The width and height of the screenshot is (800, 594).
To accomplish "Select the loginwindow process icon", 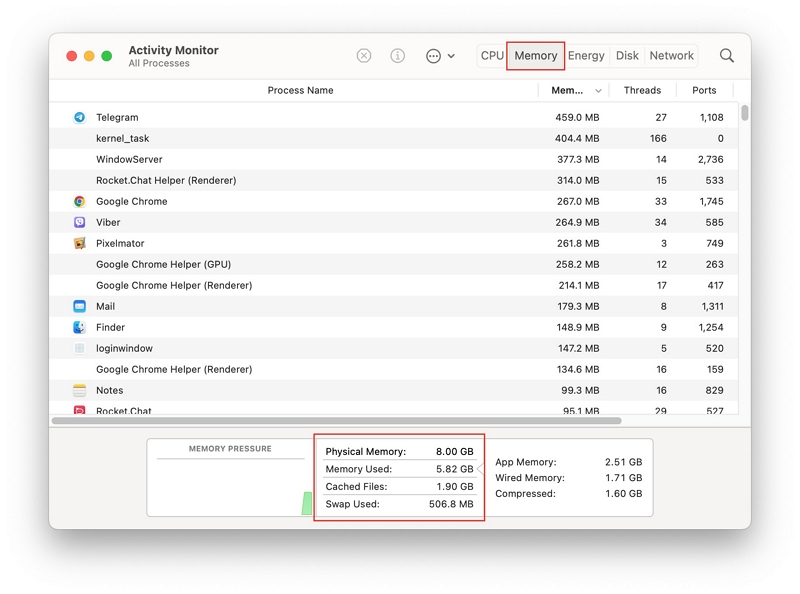I will (79, 348).
